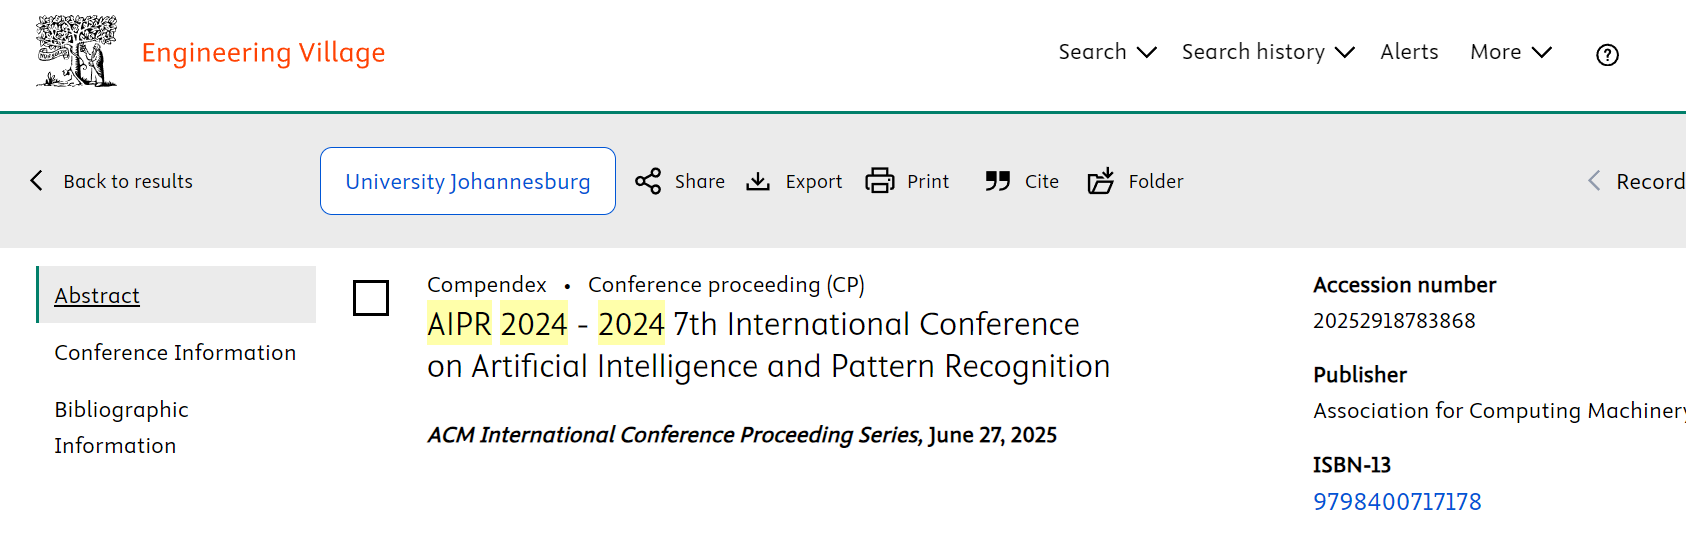Open the Bibliographic Information section
The width and height of the screenshot is (1686, 555).
pos(121,428)
